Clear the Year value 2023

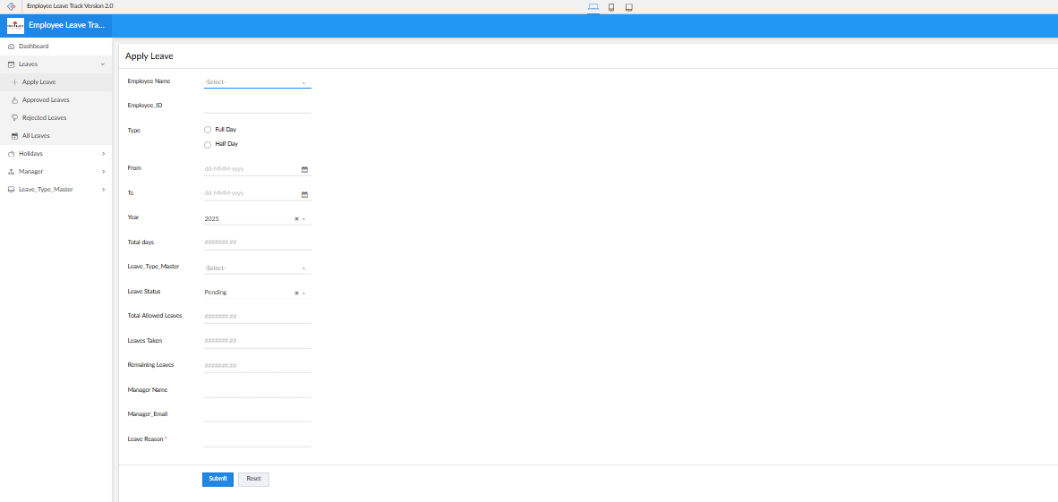[296, 218]
